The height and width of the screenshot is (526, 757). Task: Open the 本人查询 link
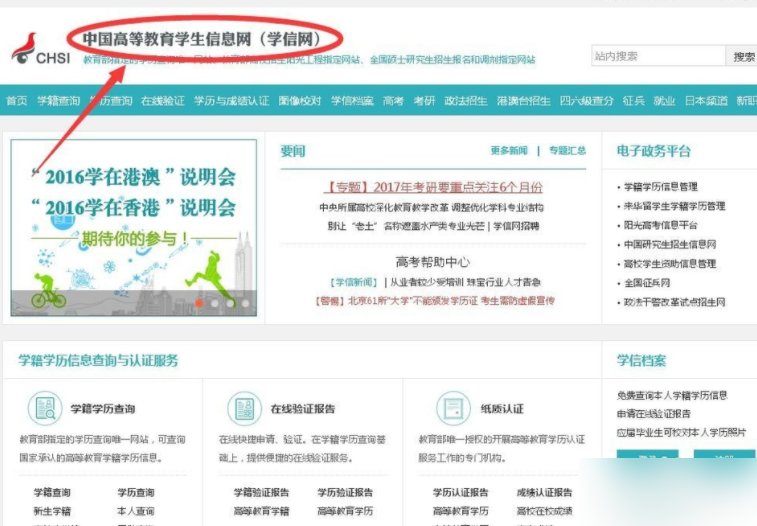coord(136,511)
